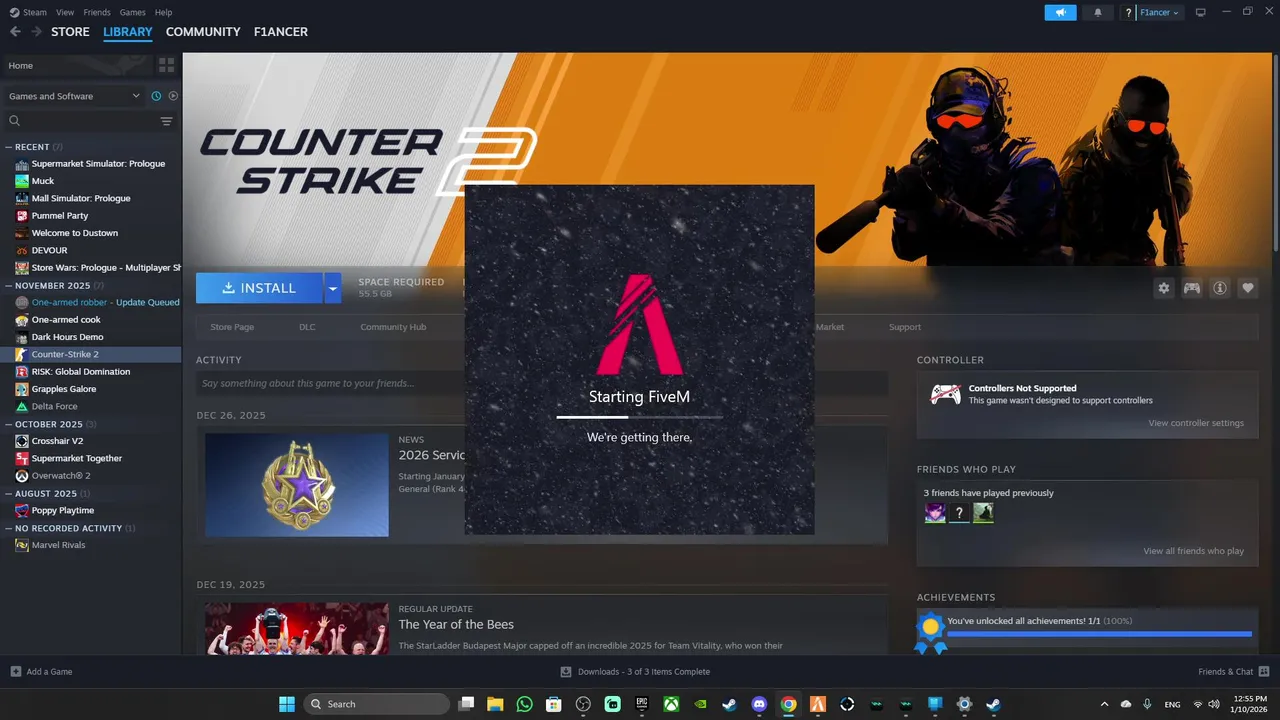The width and height of the screenshot is (1280, 720).
Task: Click the achievements progress bar
Action: click(x=1099, y=633)
